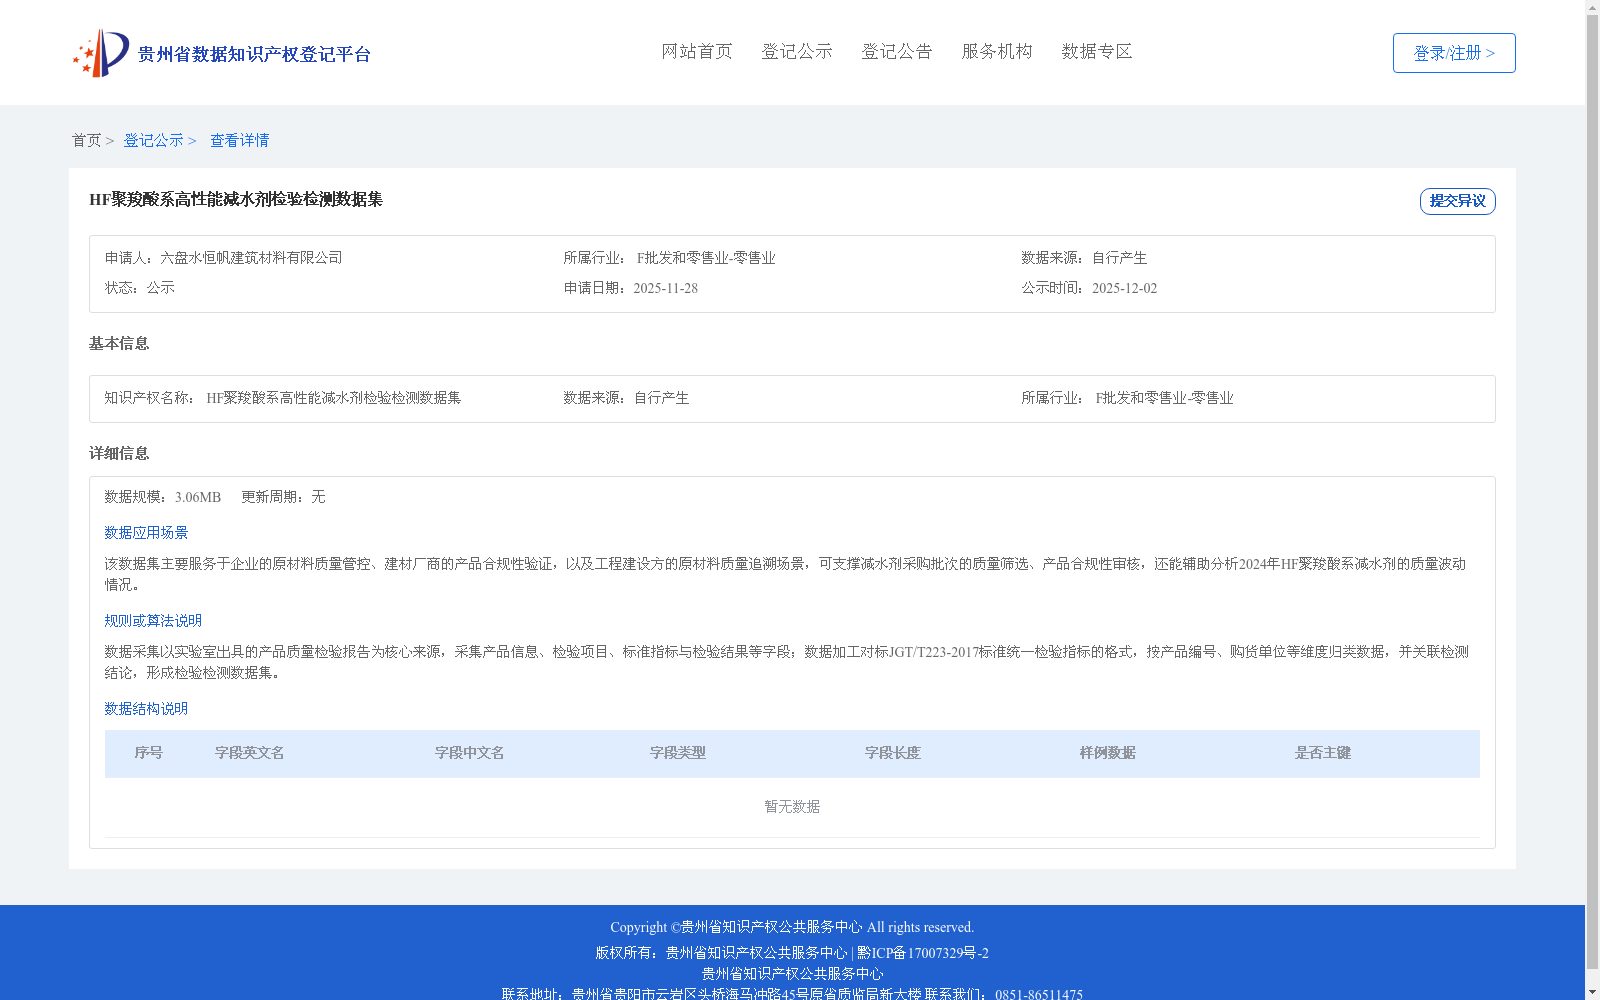Click the 样例数据 column header

(1107, 753)
